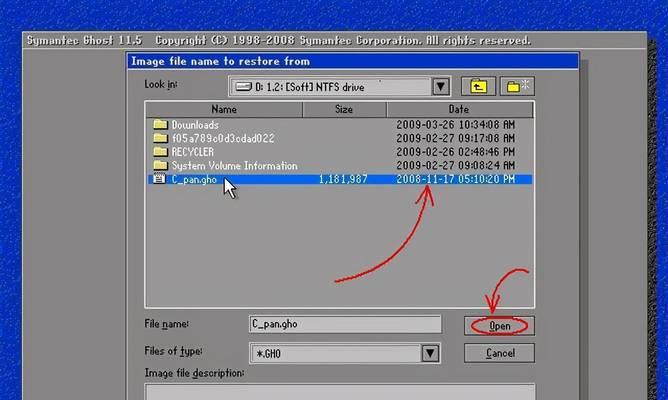
Task: Click date 2008-11-17 05:10:20 PM
Action: pyautogui.click(x=455, y=179)
